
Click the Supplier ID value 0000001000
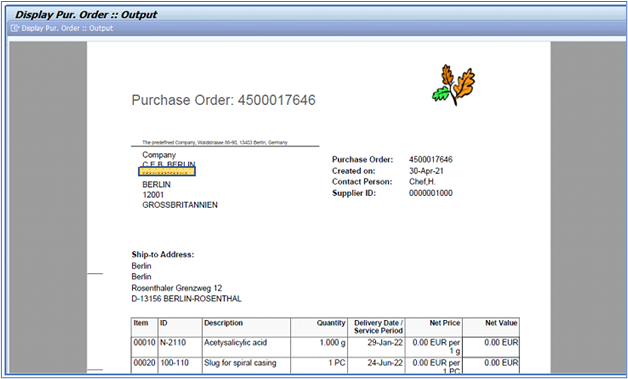point(431,193)
